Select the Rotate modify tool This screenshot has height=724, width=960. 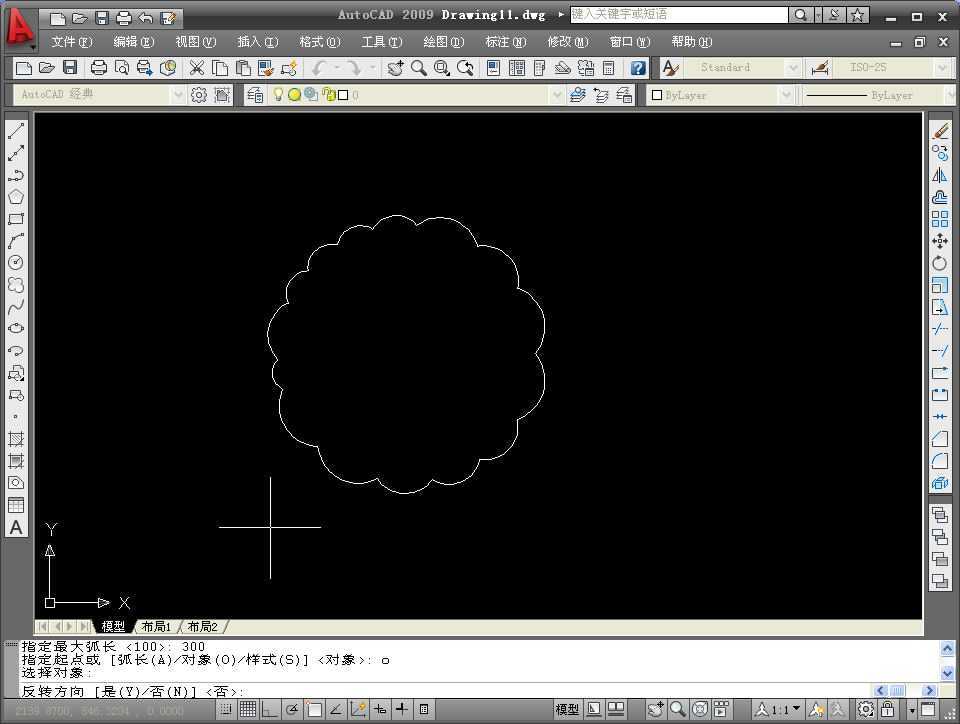coord(940,263)
